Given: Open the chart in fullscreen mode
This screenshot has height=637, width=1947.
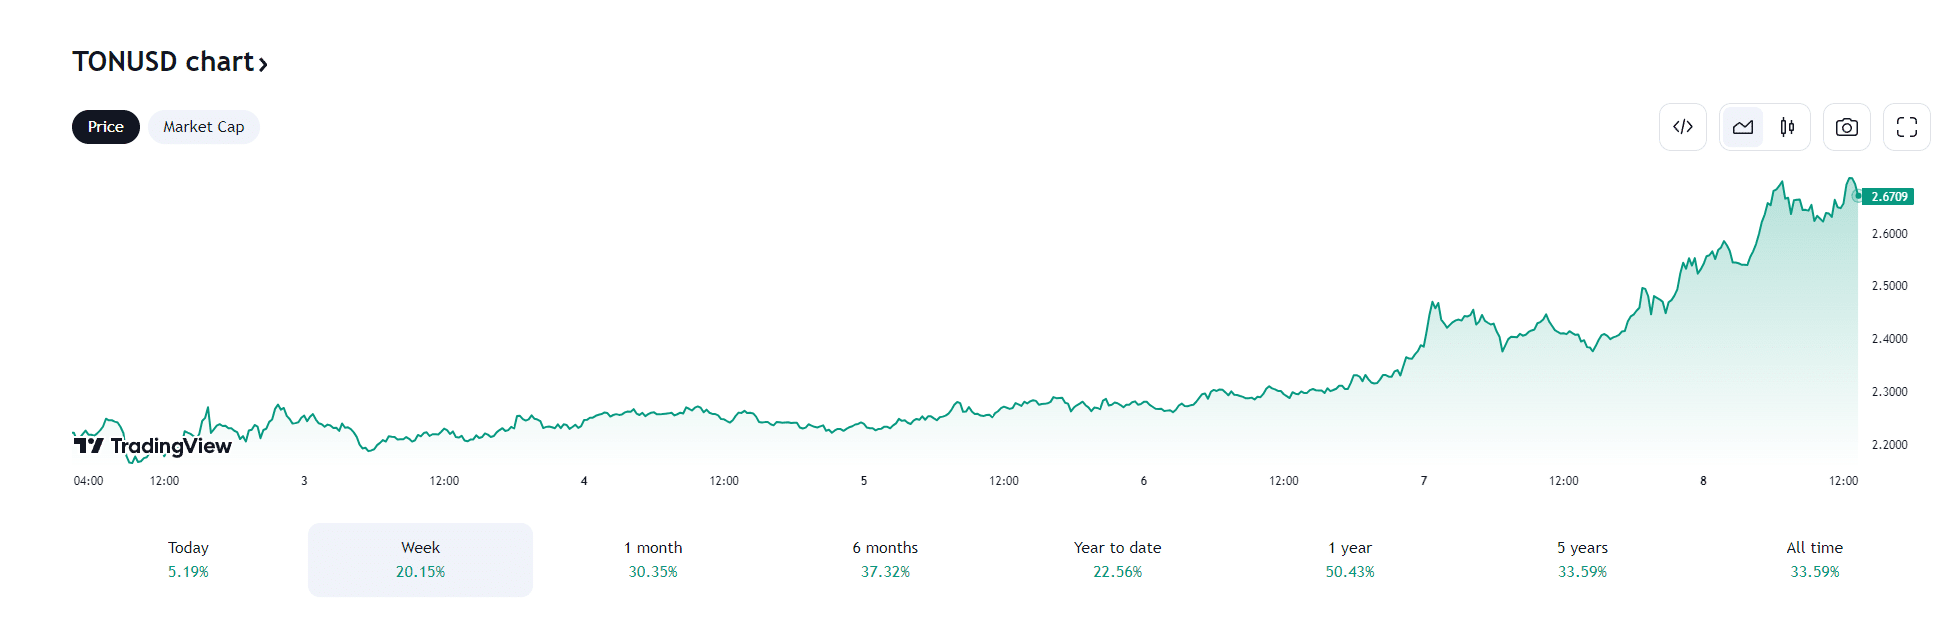Looking at the screenshot, I should pos(1907,127).
